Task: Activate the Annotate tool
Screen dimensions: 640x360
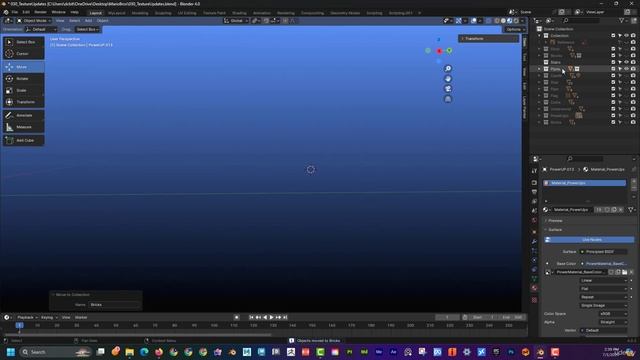Action: point(24,116)
